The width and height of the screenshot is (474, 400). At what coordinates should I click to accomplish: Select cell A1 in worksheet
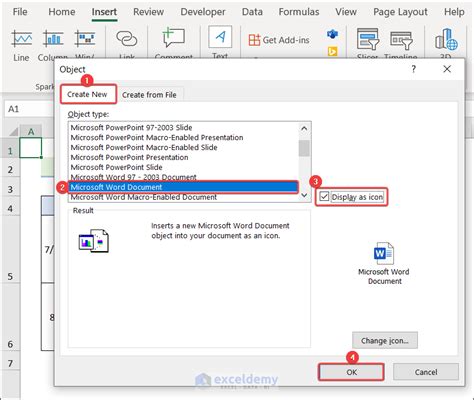point(31,147)
